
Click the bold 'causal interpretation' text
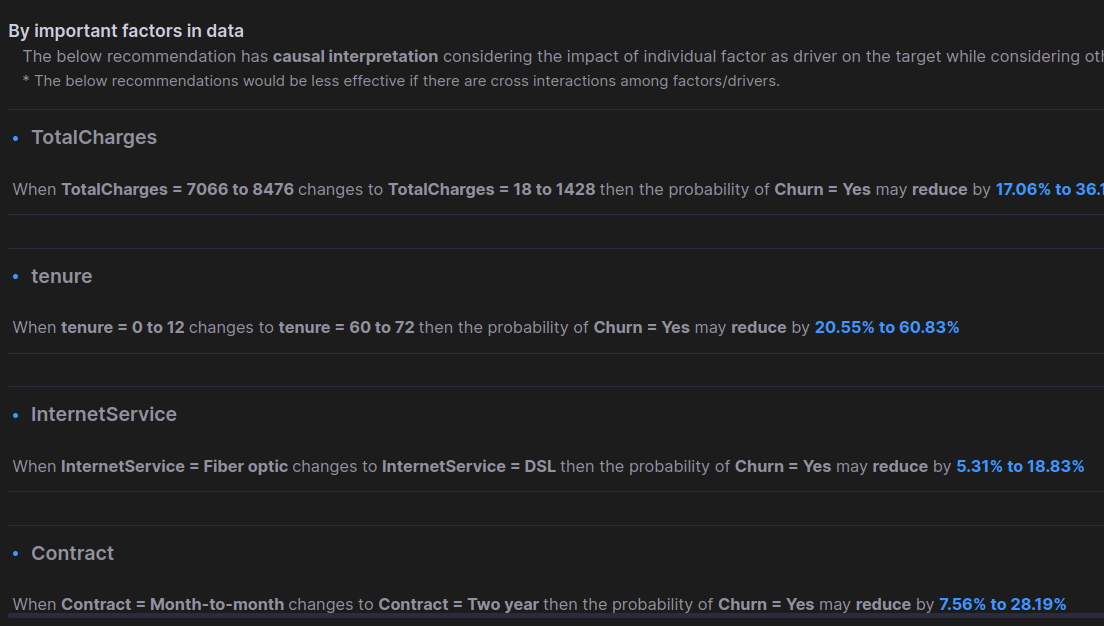[356, 56]
